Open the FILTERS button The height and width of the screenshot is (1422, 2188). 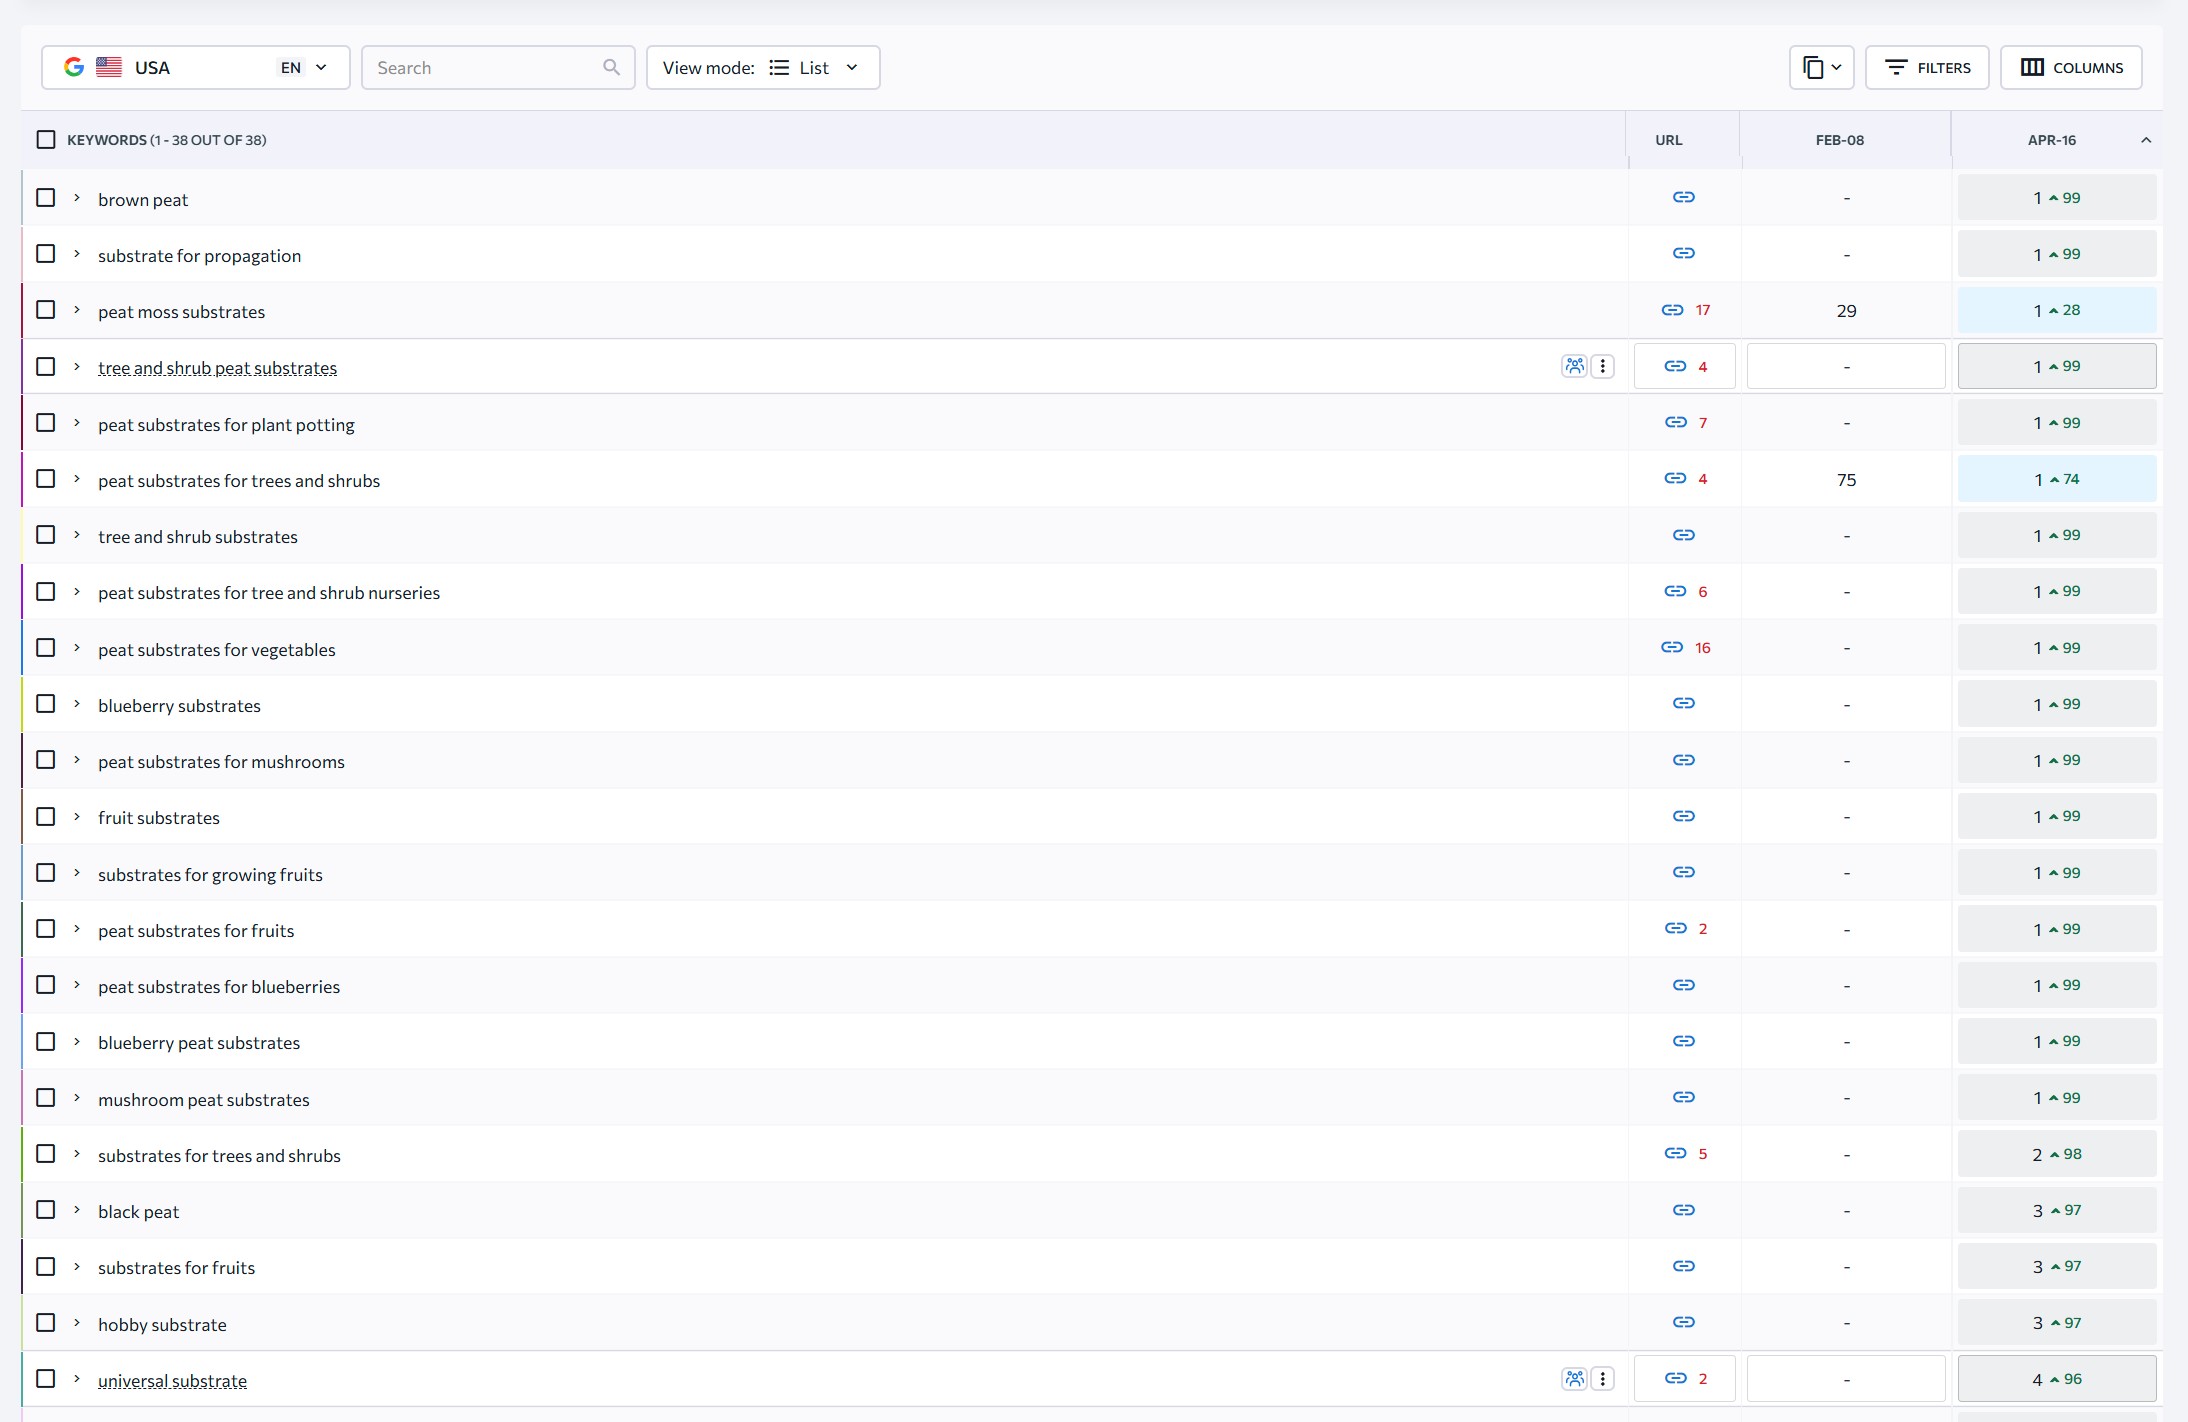(1926, 67)
